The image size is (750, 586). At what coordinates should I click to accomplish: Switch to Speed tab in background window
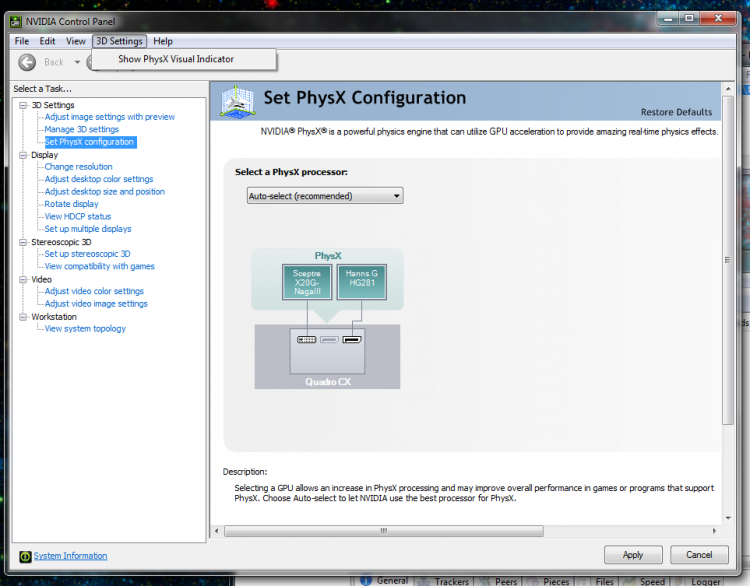644,581
